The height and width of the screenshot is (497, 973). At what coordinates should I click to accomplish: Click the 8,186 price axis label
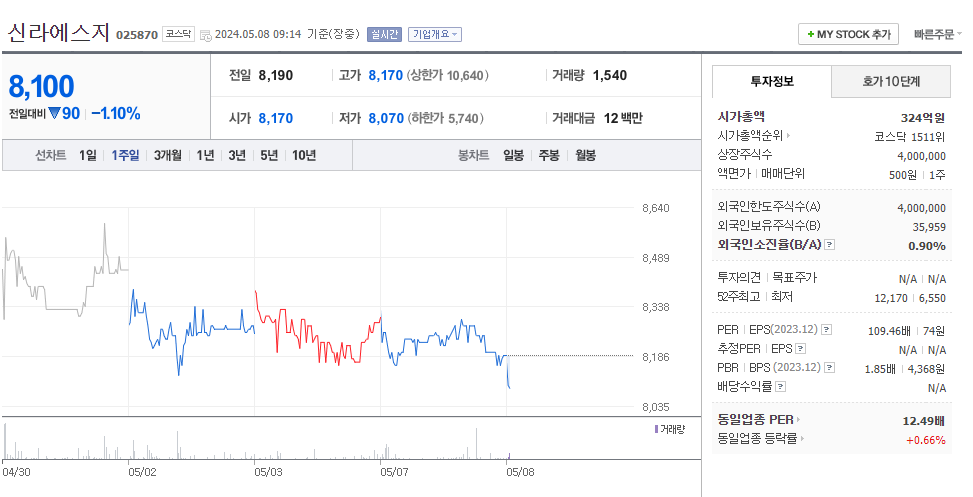pyautogui.click(x=655, y=357)
